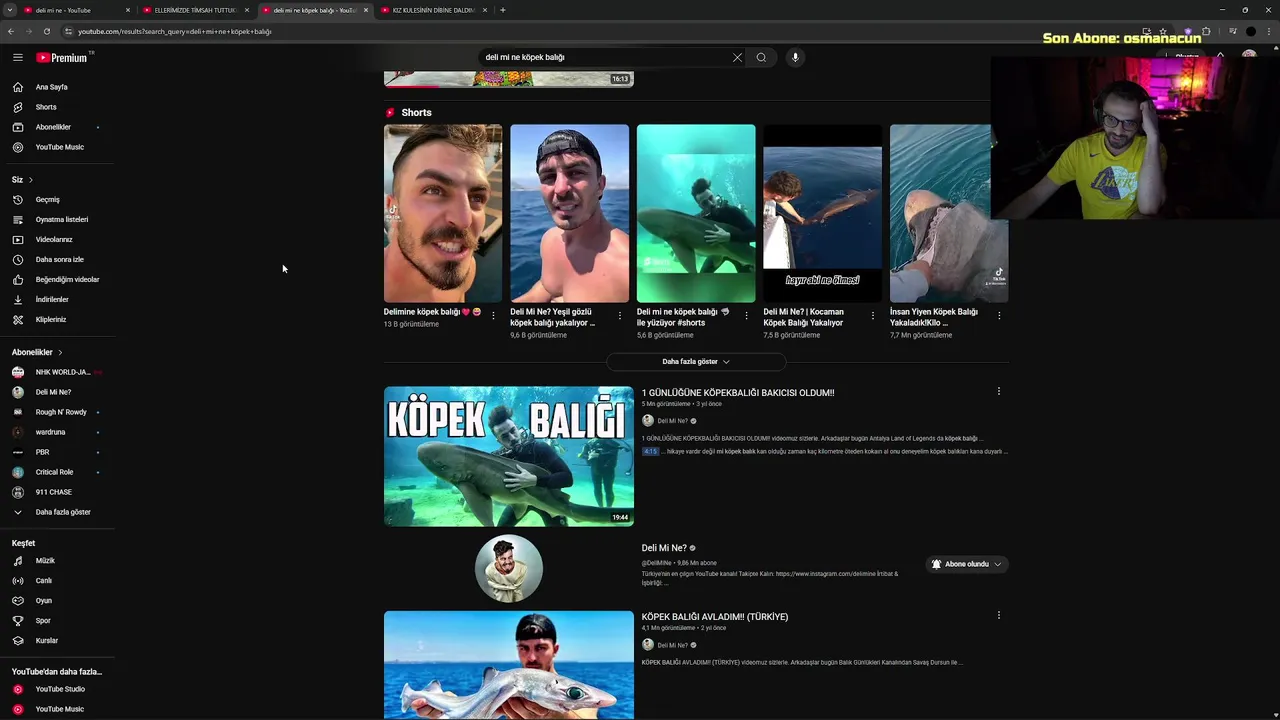Image resolution: width=1280 pixels, height=720 pixels.
Task: Open options for 1 GÜNLÜĞÜNE KÖPEKBALIĞI video
Action: tap(998, 391)
